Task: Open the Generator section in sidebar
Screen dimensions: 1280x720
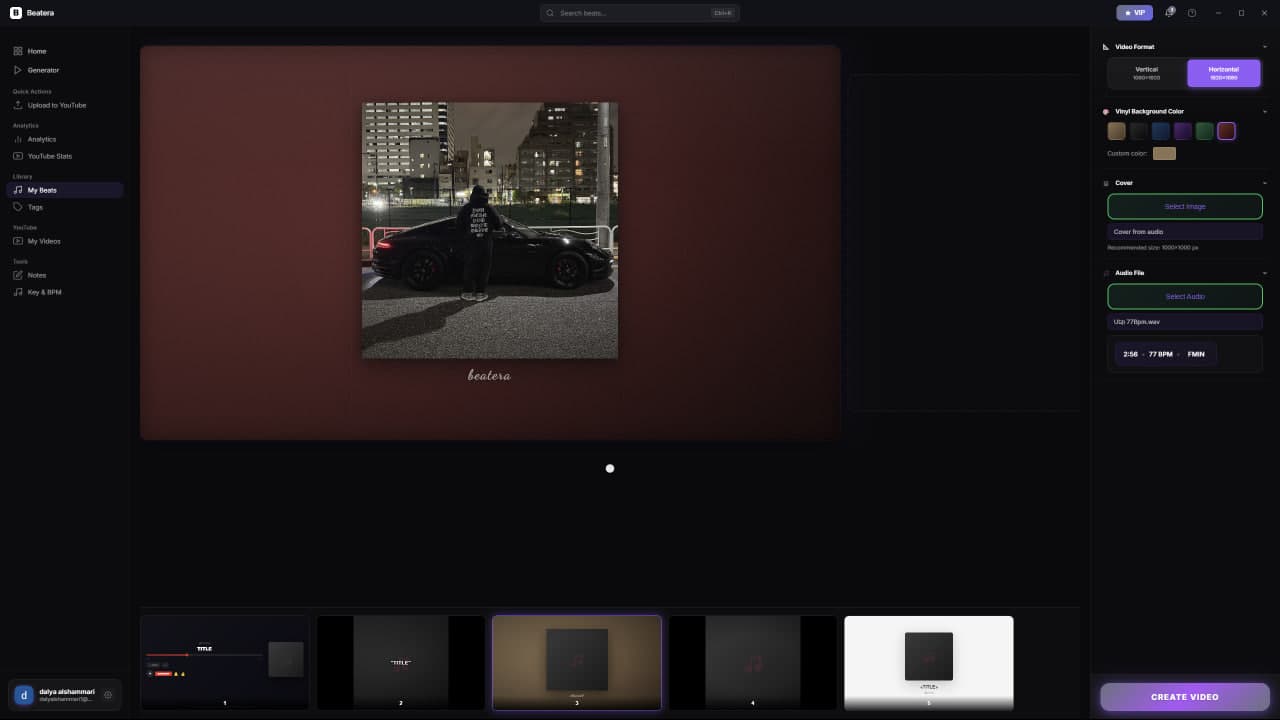Action: 42,70
